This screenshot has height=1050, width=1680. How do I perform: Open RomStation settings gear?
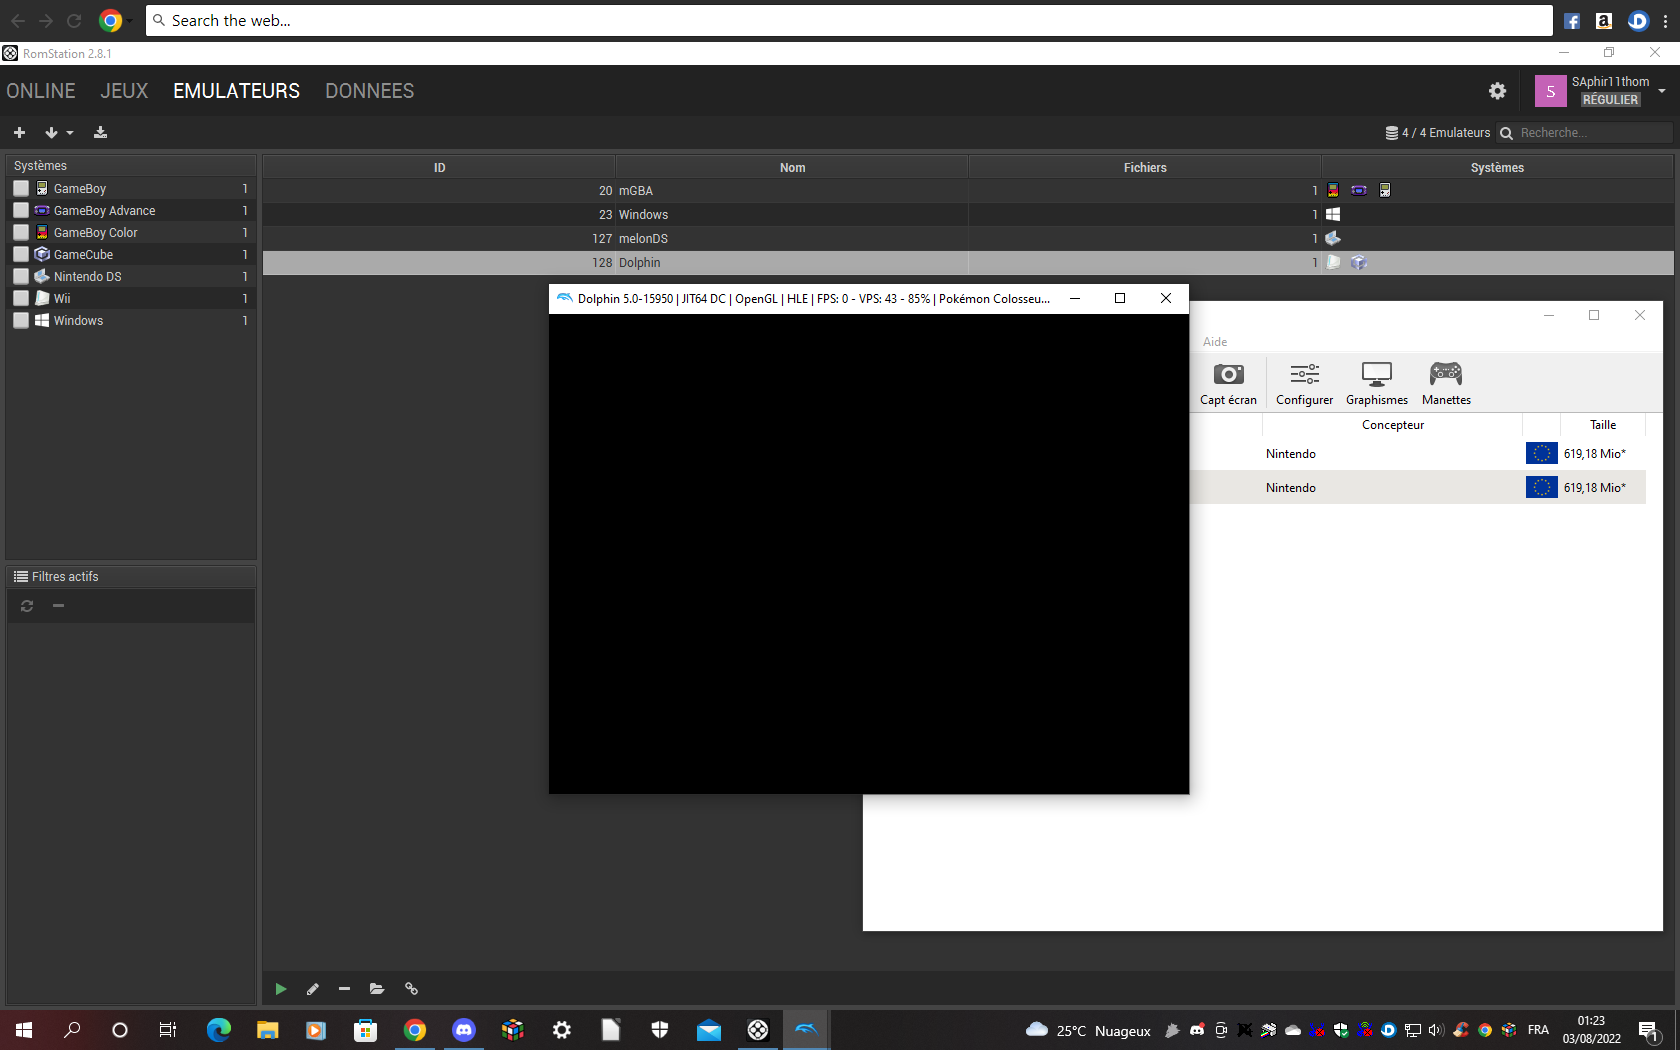(x=1497, y=91)
